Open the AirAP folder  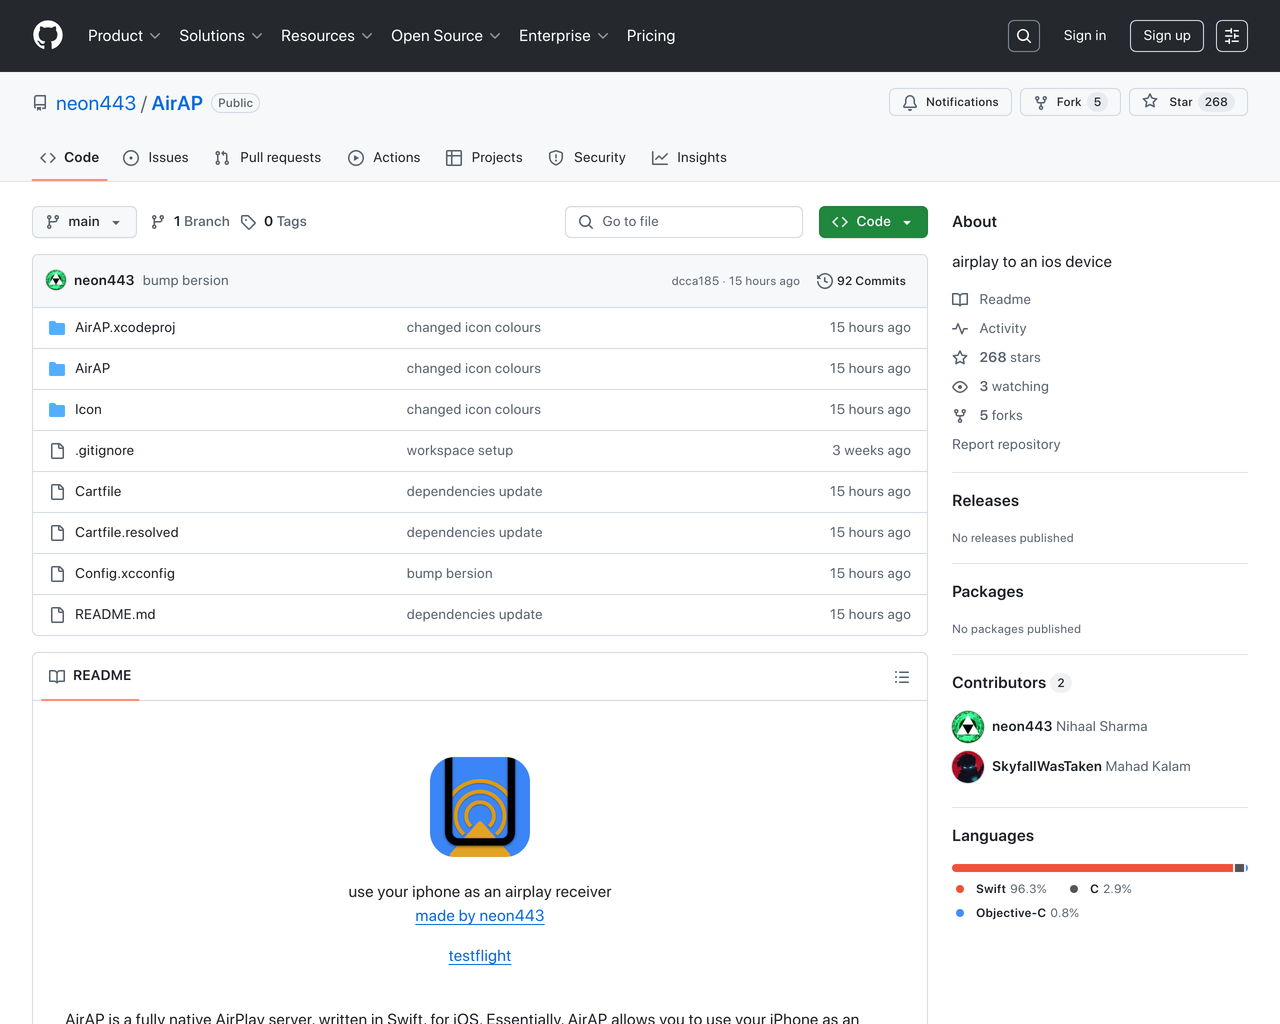pos(93,369)
